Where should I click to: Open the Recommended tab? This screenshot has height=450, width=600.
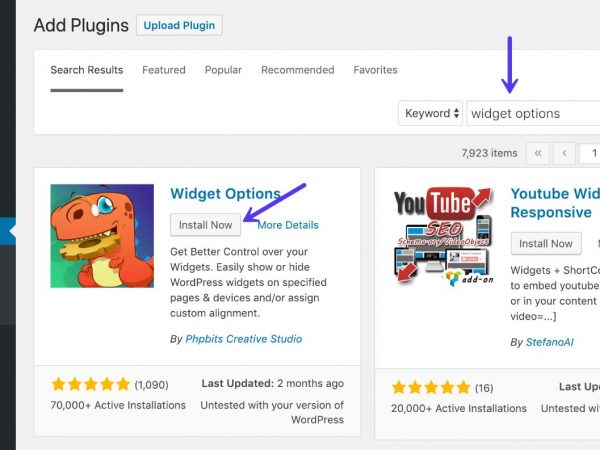pos(298,70)
